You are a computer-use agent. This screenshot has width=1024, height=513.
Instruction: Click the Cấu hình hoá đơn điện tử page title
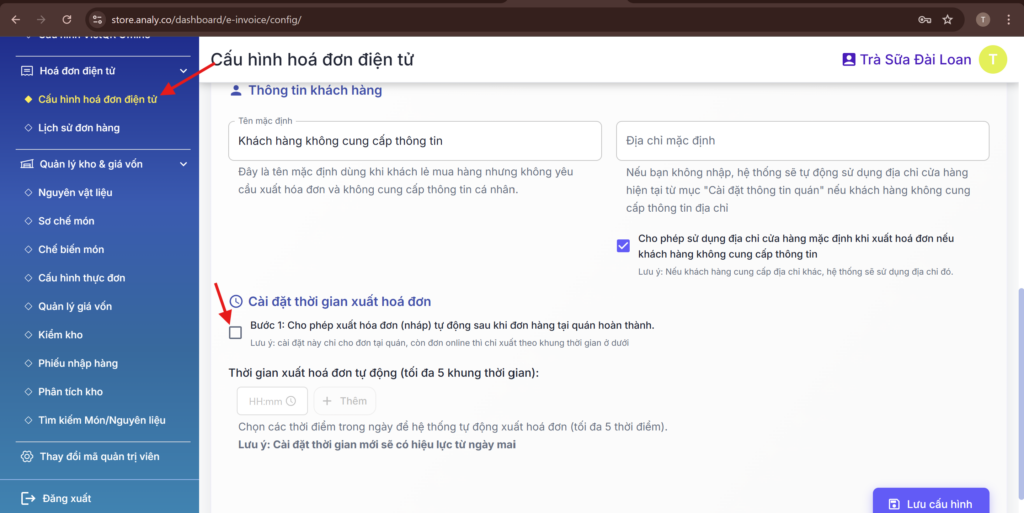312,60
